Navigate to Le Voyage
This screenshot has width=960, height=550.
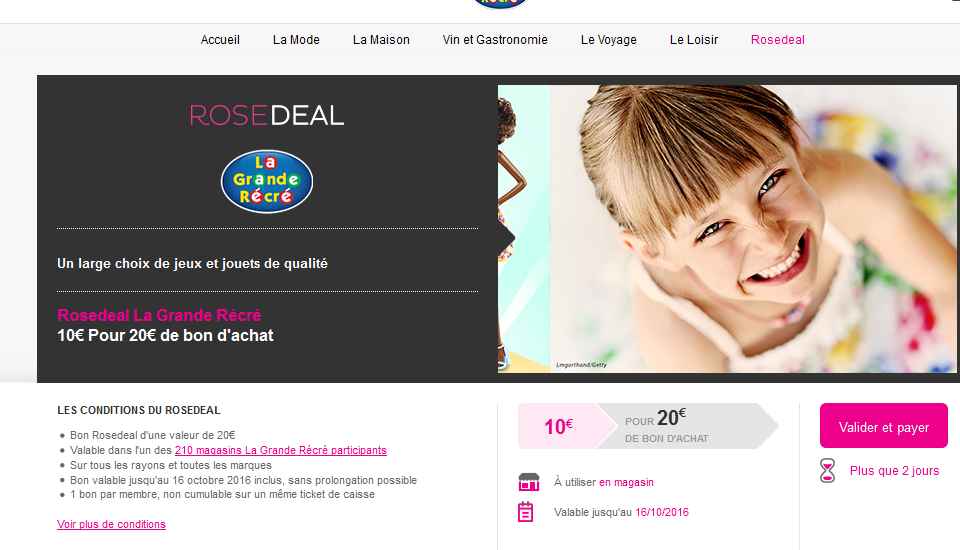(x=609, y=40)
